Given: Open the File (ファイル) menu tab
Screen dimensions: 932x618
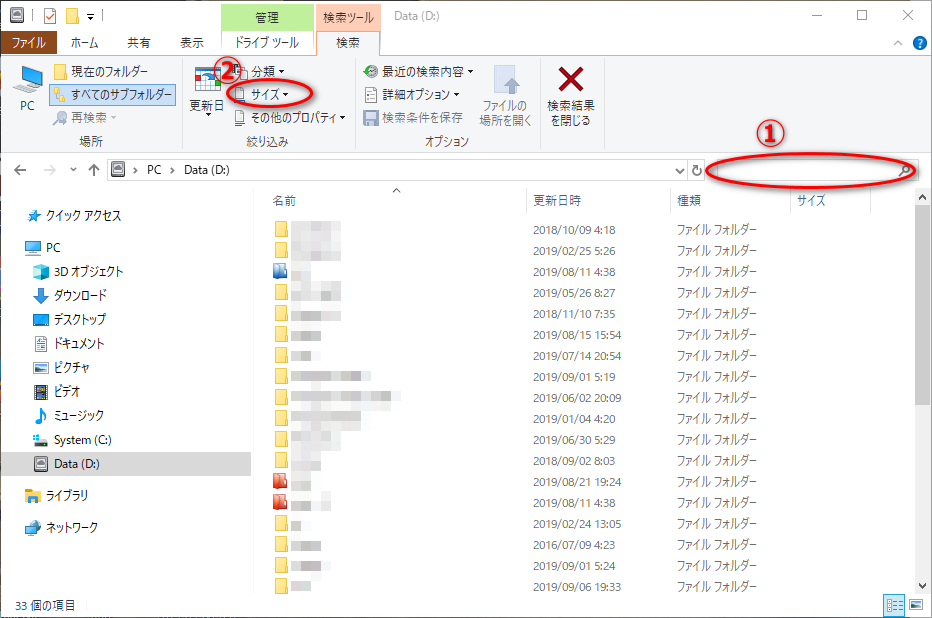Looking at the screenshot, I should (x=28, y=43).
